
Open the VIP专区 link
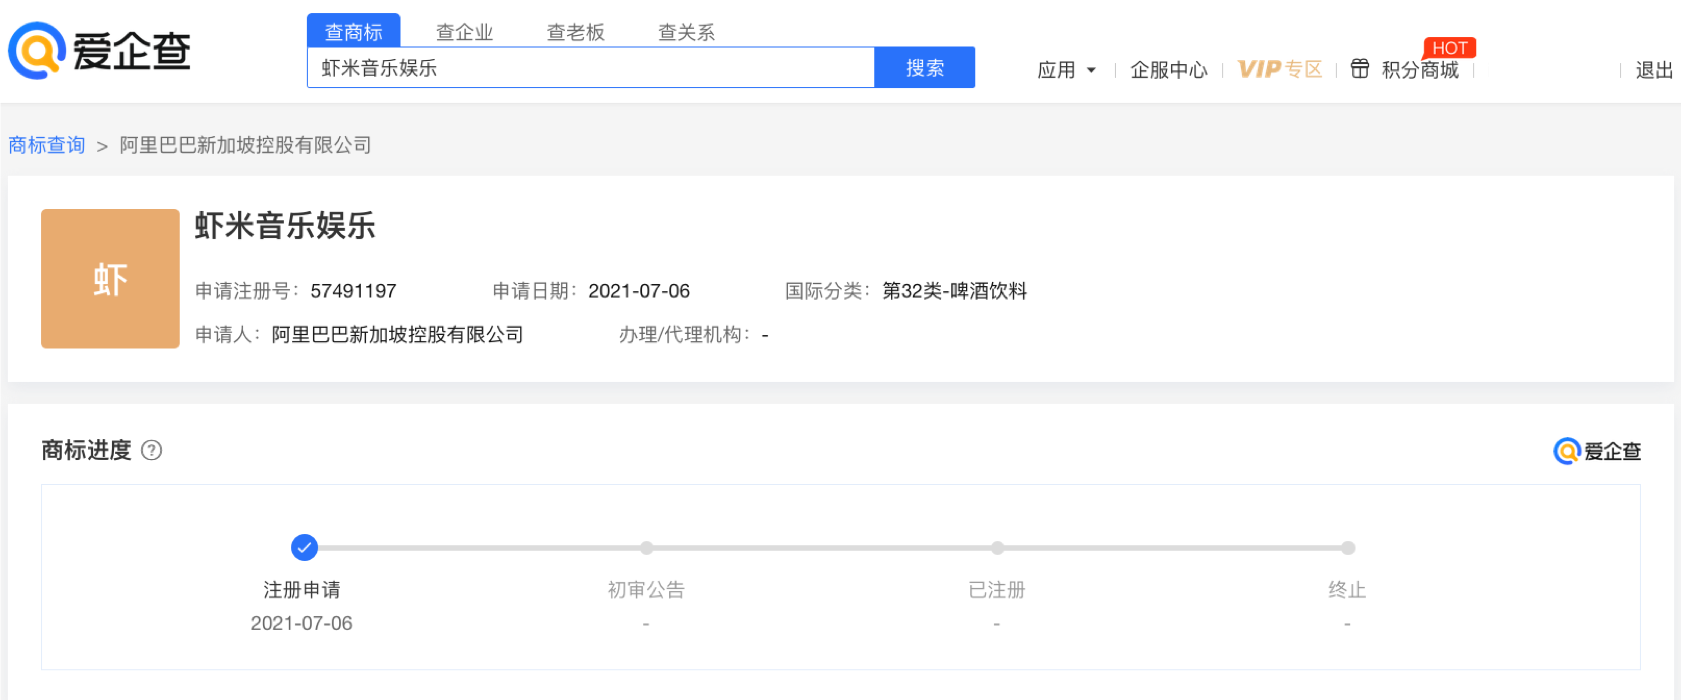click(x=1280, y=69)
